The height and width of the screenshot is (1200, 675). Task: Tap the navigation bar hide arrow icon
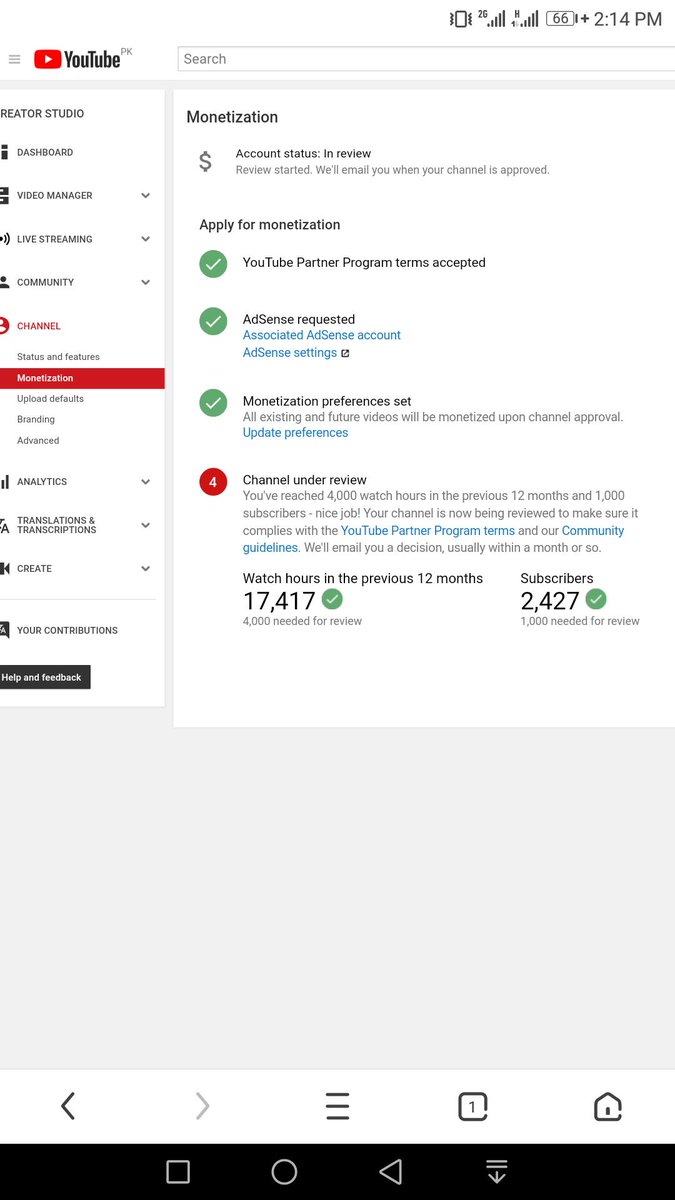(x=497, y=1172)
